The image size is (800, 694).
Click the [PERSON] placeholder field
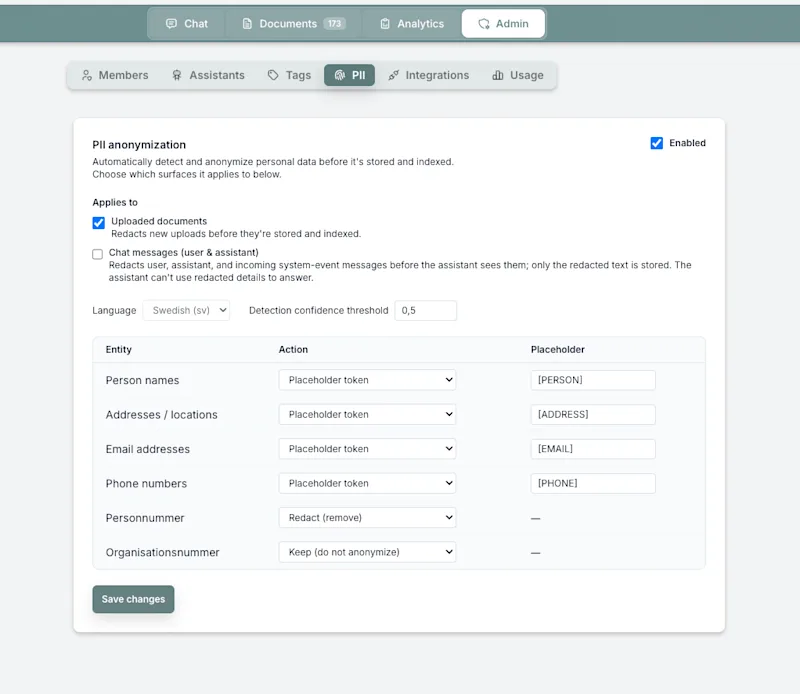593,380
